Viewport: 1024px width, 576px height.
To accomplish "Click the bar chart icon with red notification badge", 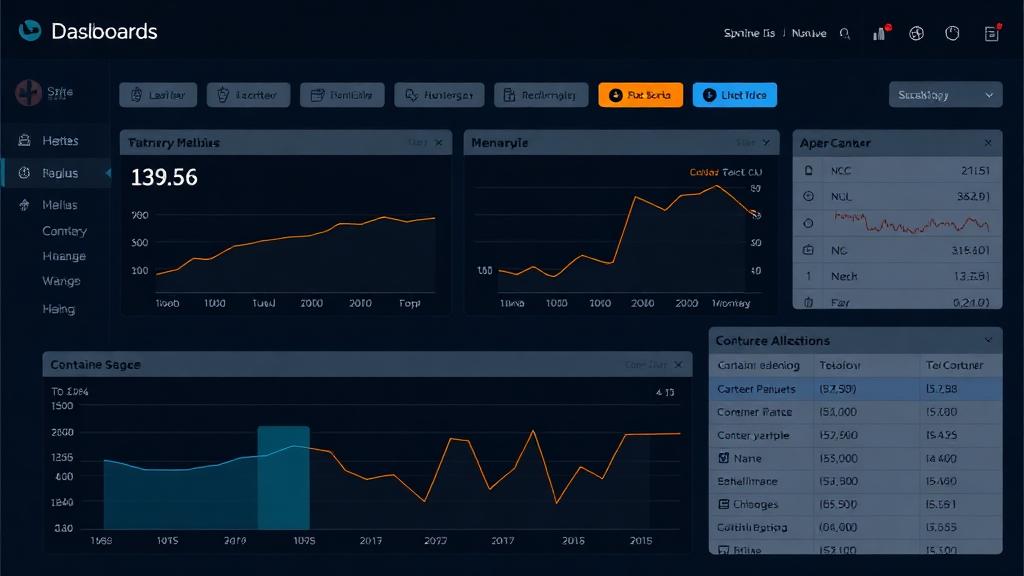I will click(x=879, y=33).
